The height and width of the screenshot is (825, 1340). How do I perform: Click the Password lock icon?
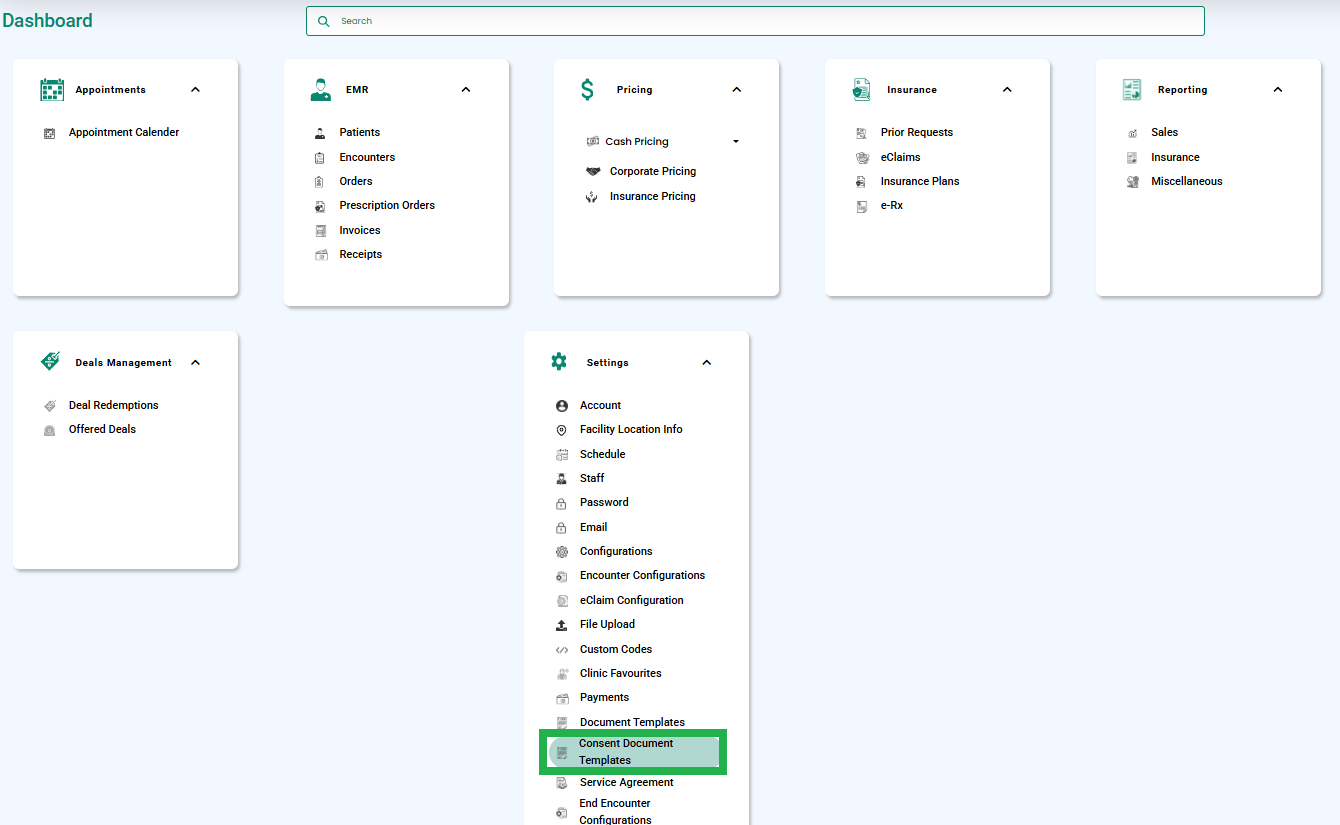561,503
